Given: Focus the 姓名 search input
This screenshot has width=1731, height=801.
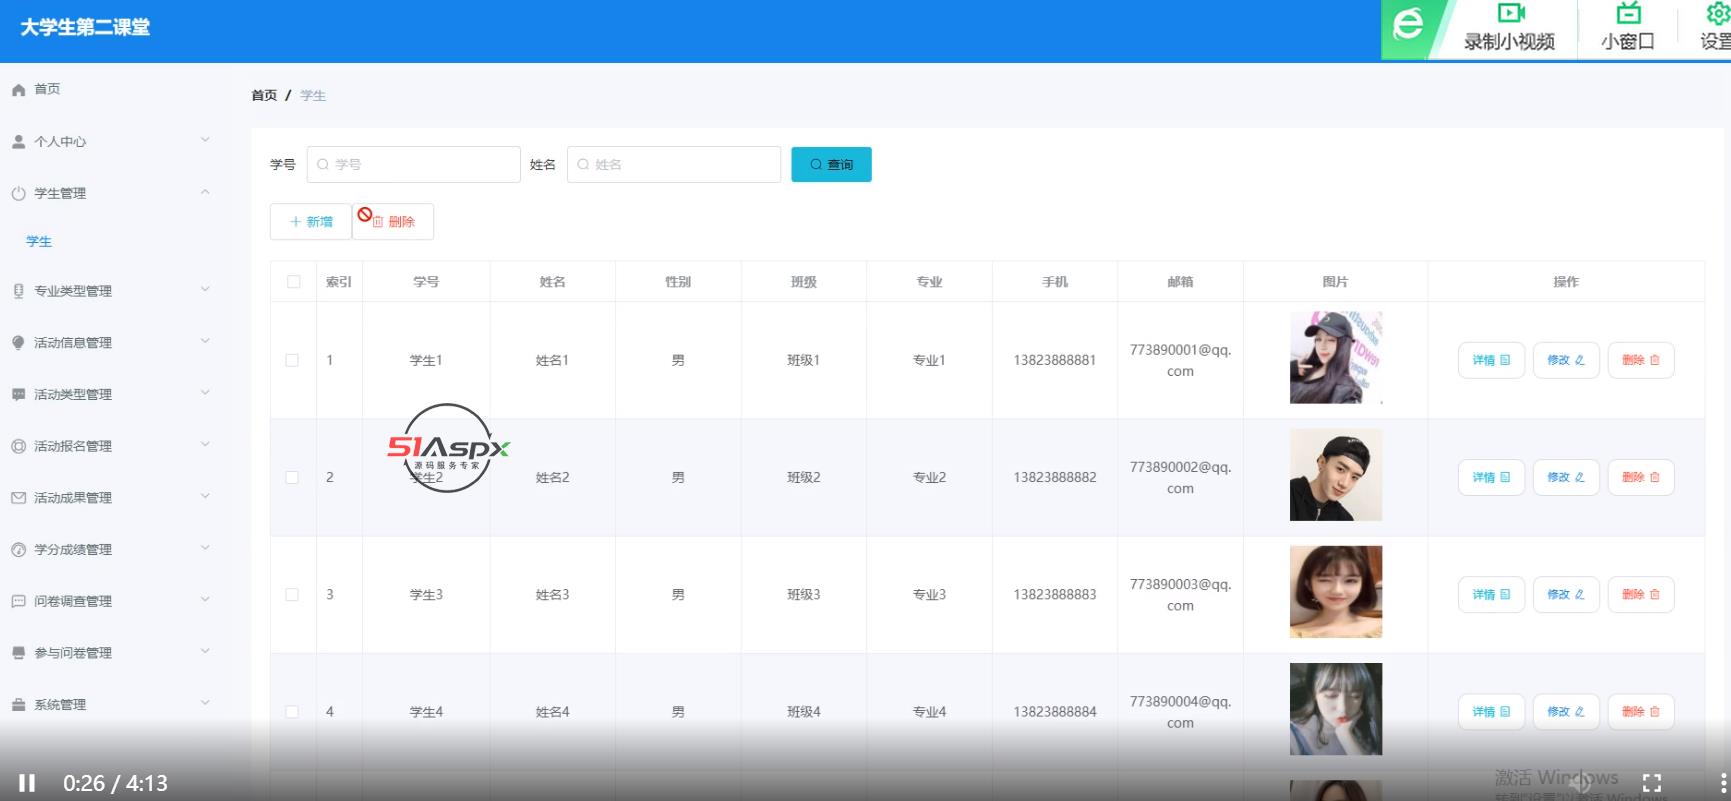Looking at the screenshot, I should (x=674, y=165).
